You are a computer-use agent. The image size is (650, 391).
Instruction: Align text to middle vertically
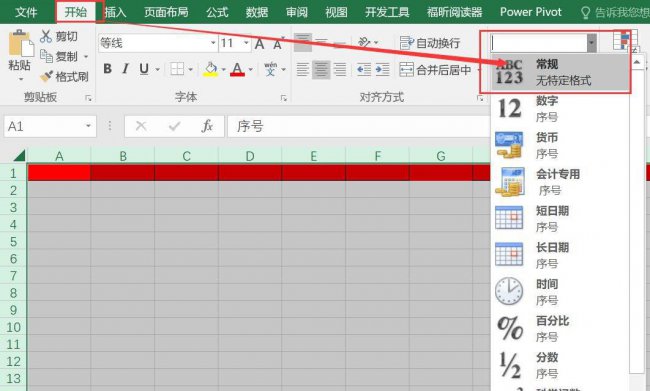click(x=321, y=42)
